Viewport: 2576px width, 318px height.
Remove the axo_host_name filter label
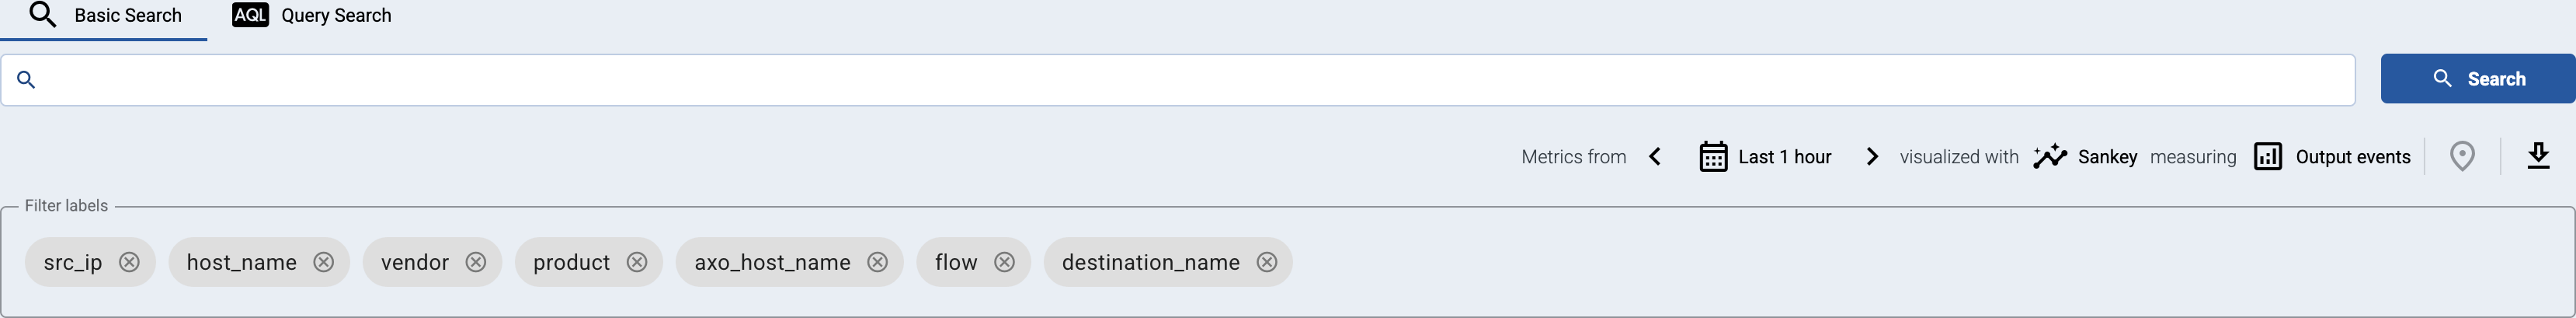[877, 262]
